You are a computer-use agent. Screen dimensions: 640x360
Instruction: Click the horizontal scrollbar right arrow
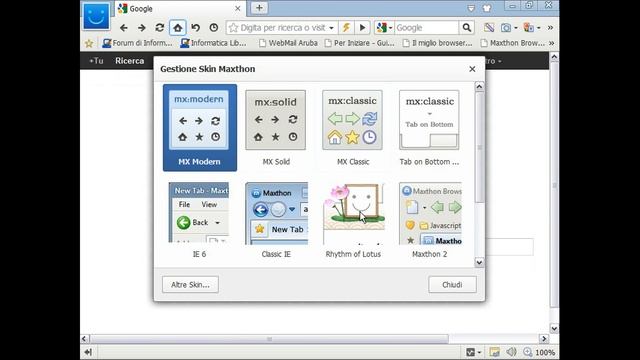544,338
